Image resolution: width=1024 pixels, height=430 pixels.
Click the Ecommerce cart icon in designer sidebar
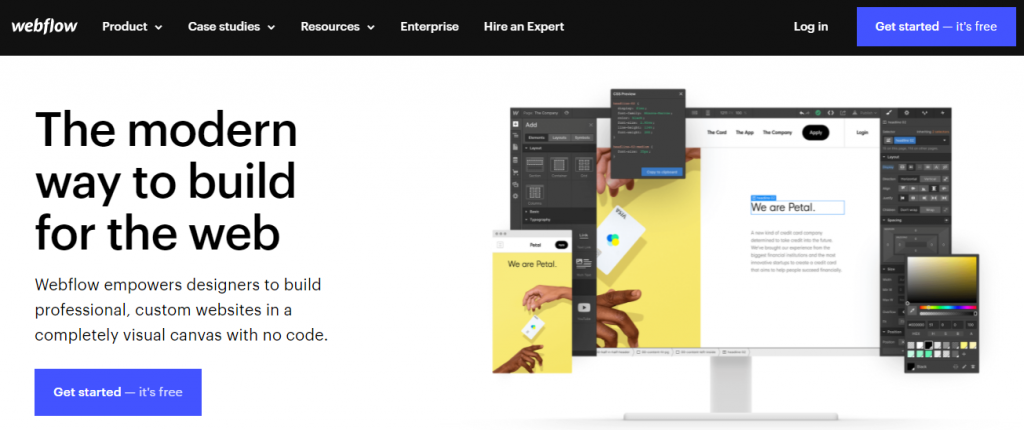click(515, 173)
